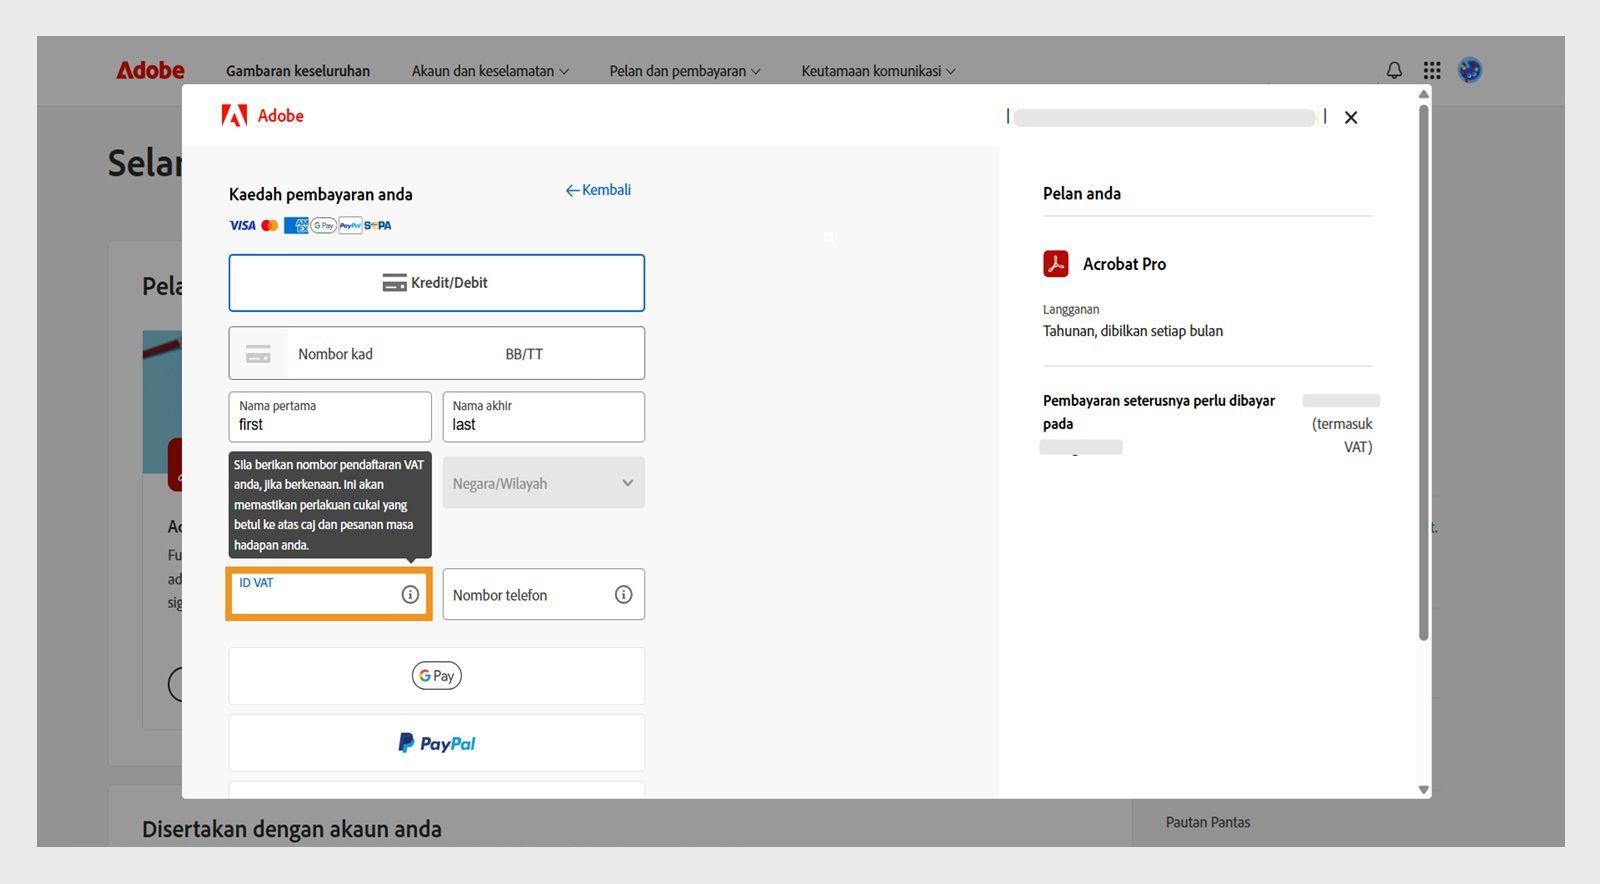Click the Visa logo under payment methods

pos(242,225)
